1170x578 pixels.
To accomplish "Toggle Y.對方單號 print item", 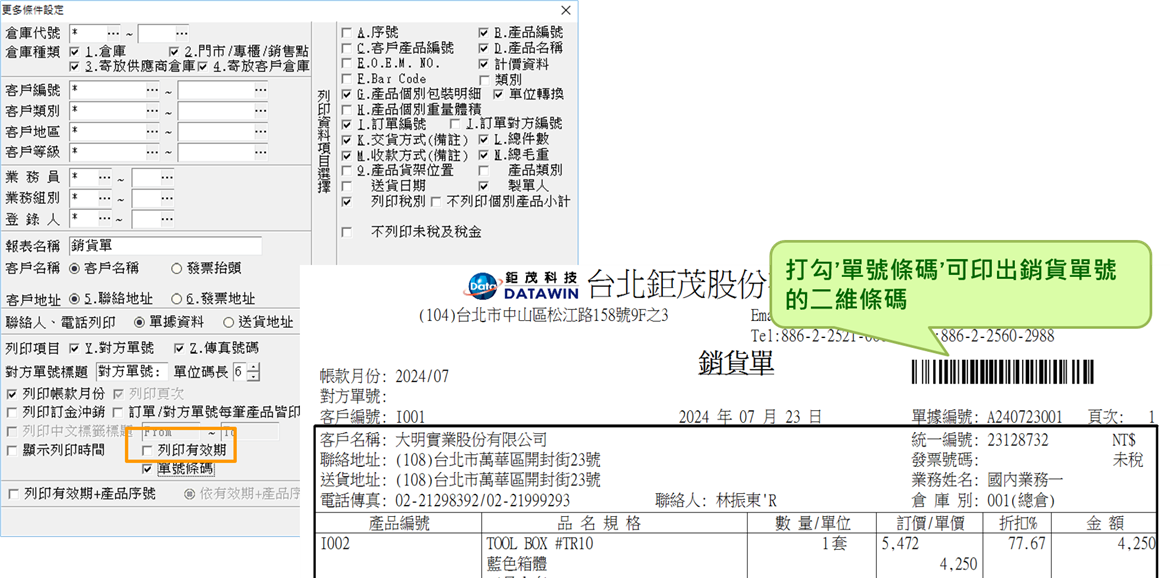I will click(74, 348).
